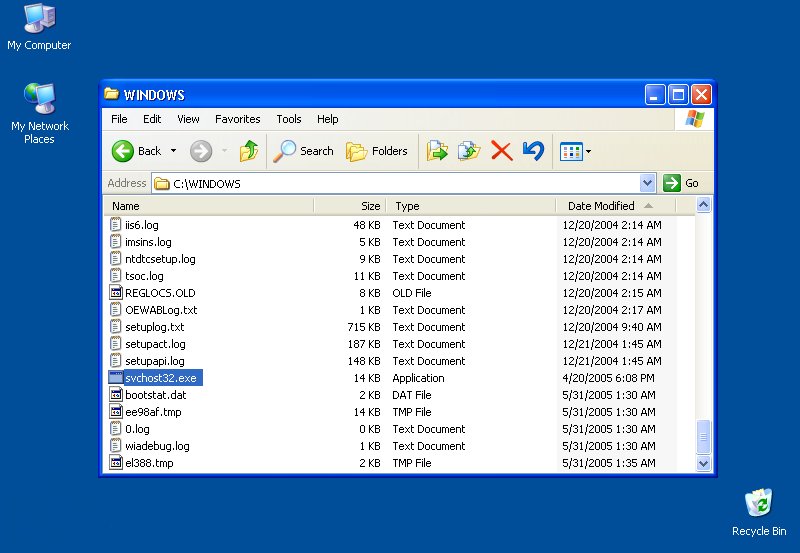Select the 0.log file icon
Screen dimensions: 800x553
click(116, 429)
